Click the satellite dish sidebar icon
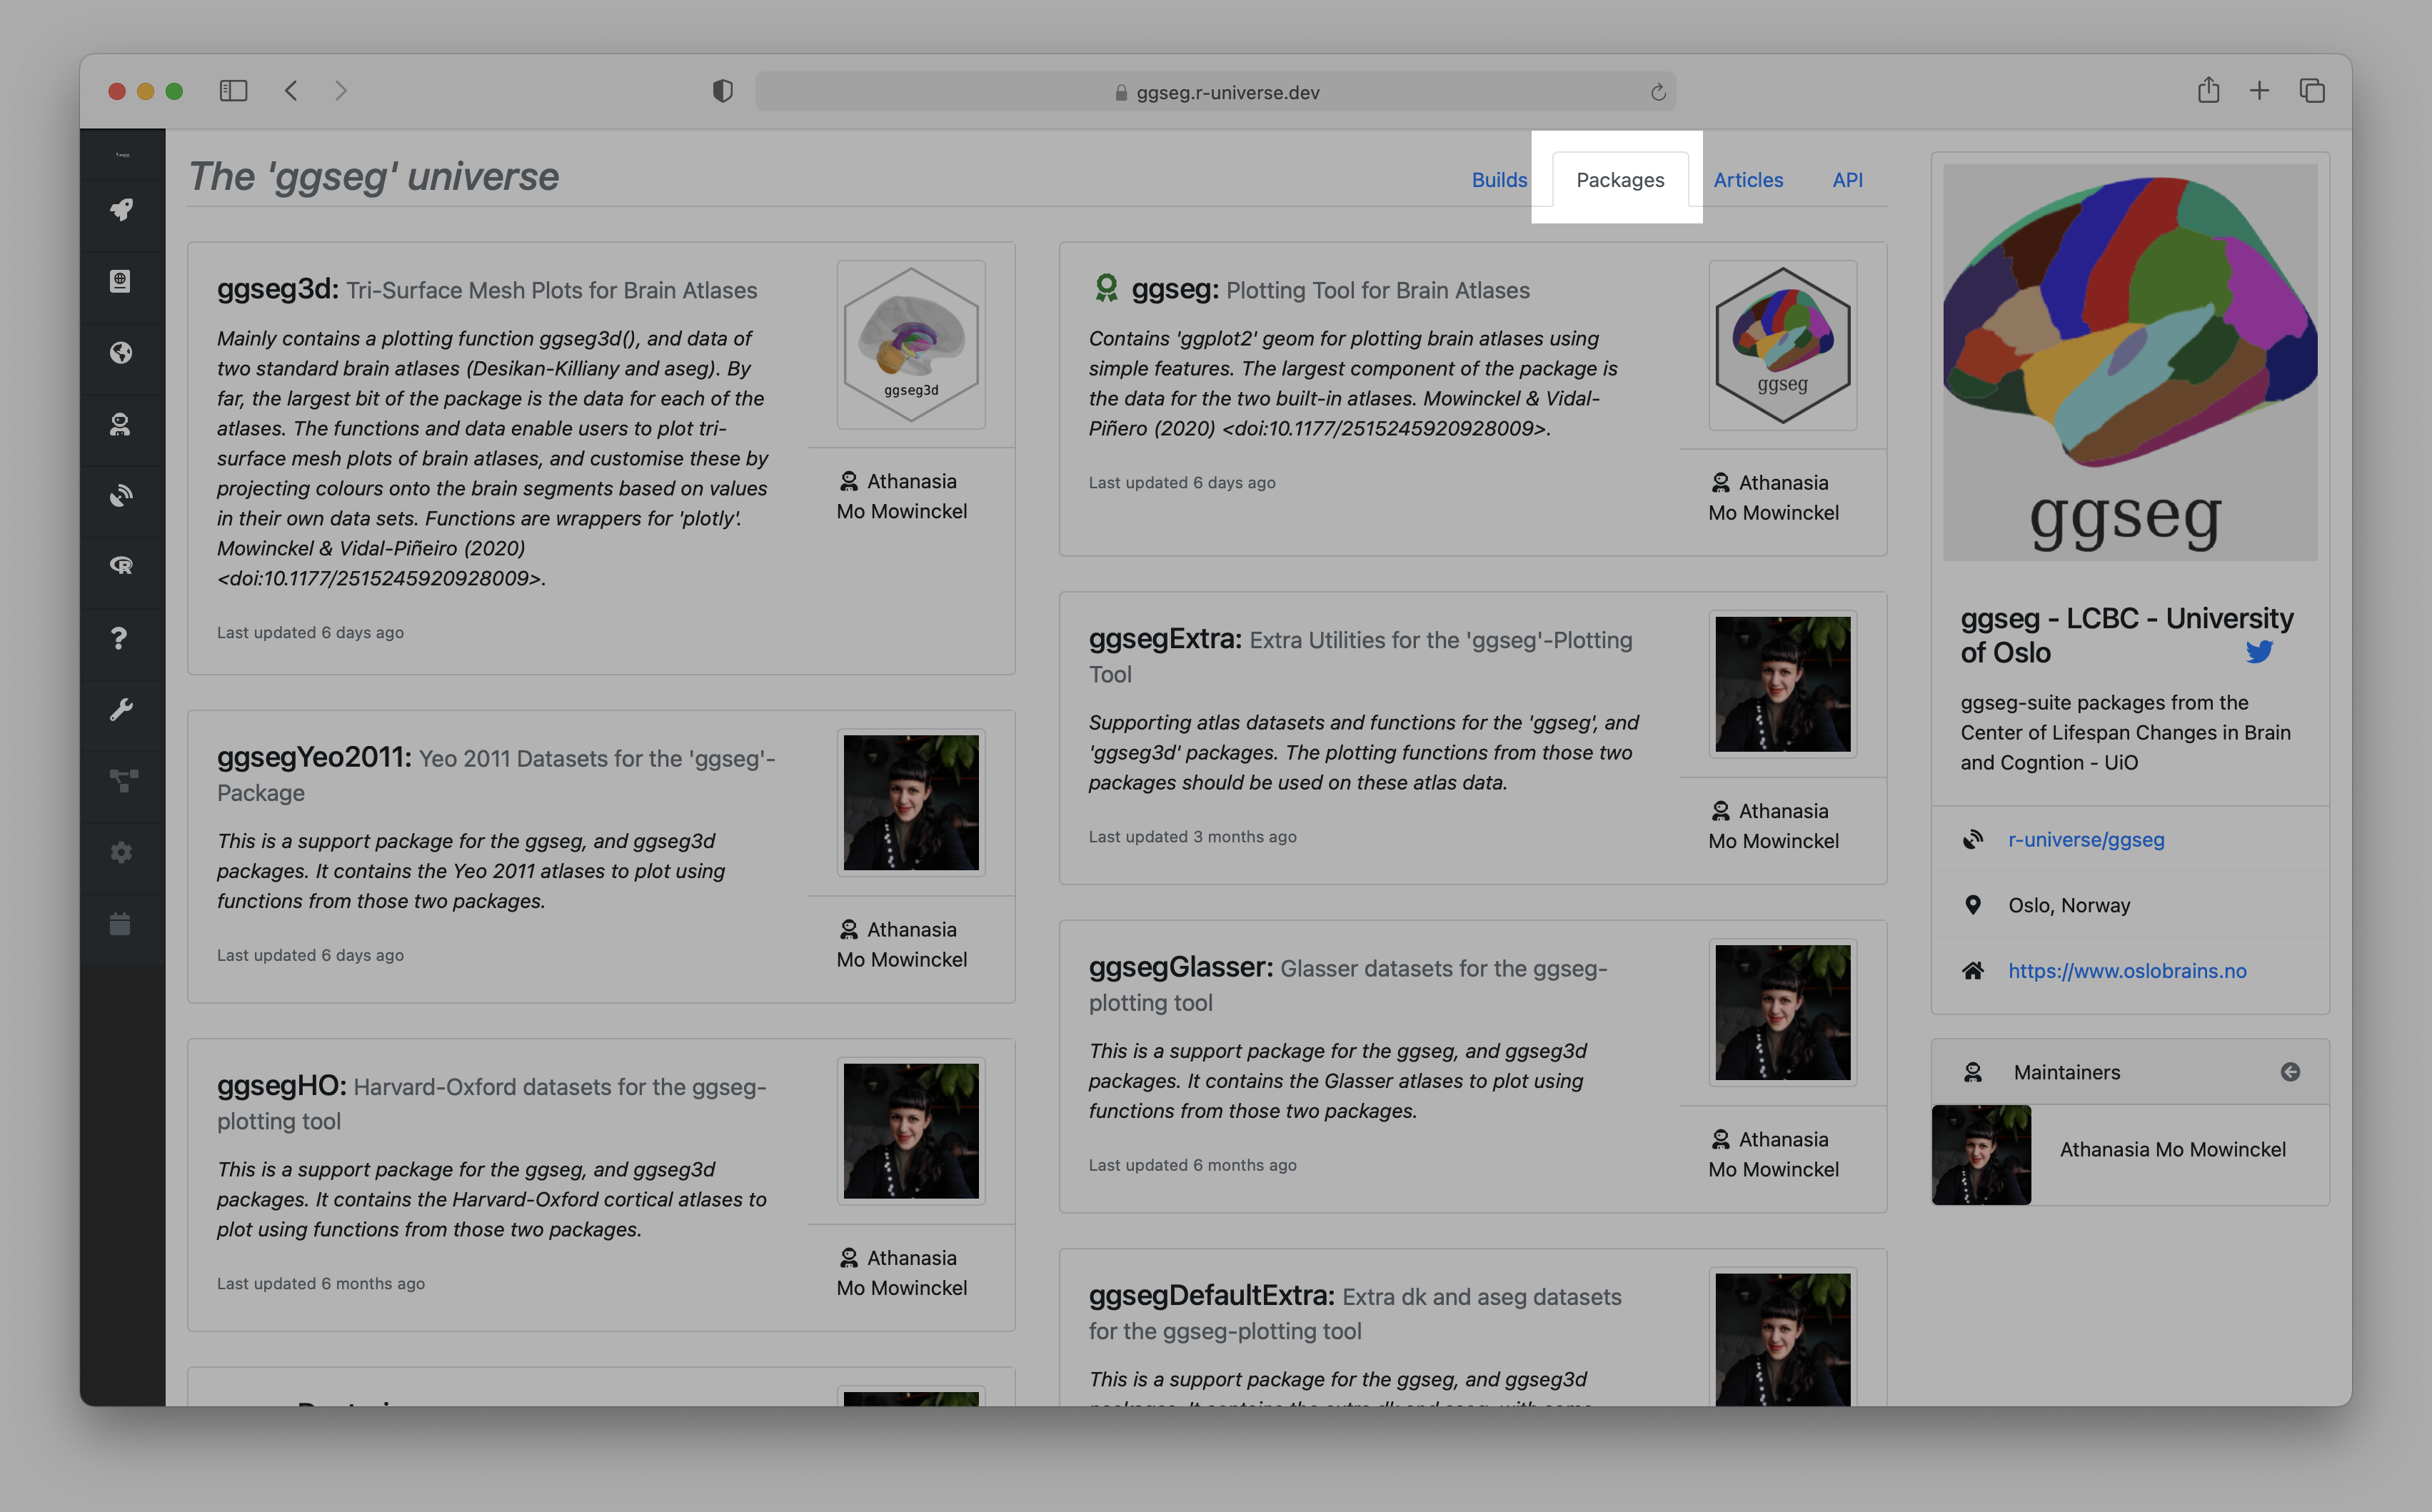 (x=121, y=496)
